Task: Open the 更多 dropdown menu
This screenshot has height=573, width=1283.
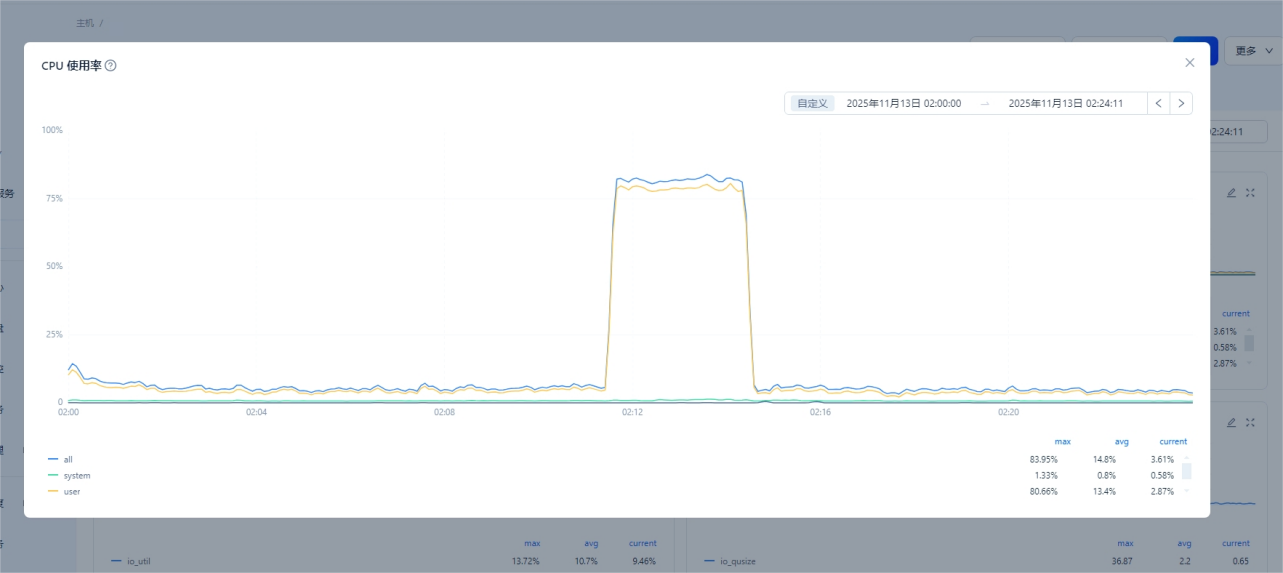Action: pos(1253,51)
